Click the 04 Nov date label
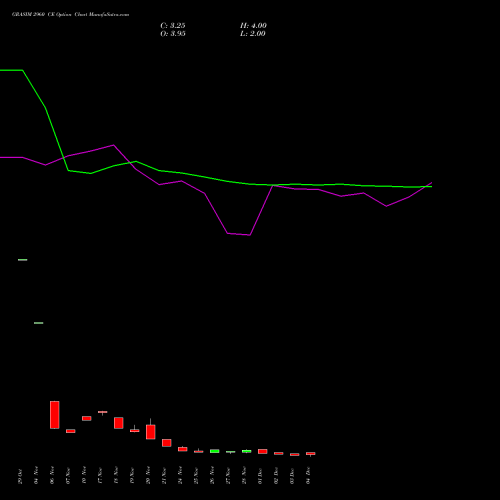This screenshot has width=500, height=500. tap(36, 475)
